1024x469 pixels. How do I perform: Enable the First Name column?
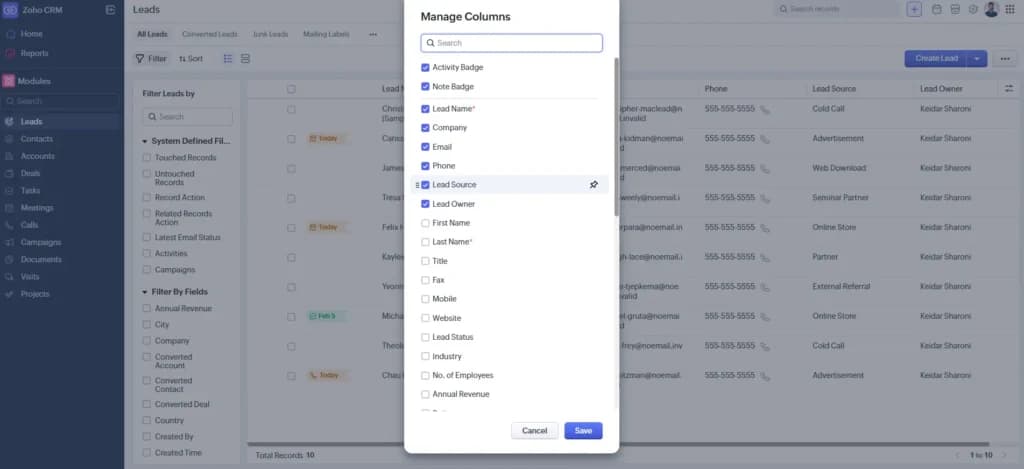425,223
